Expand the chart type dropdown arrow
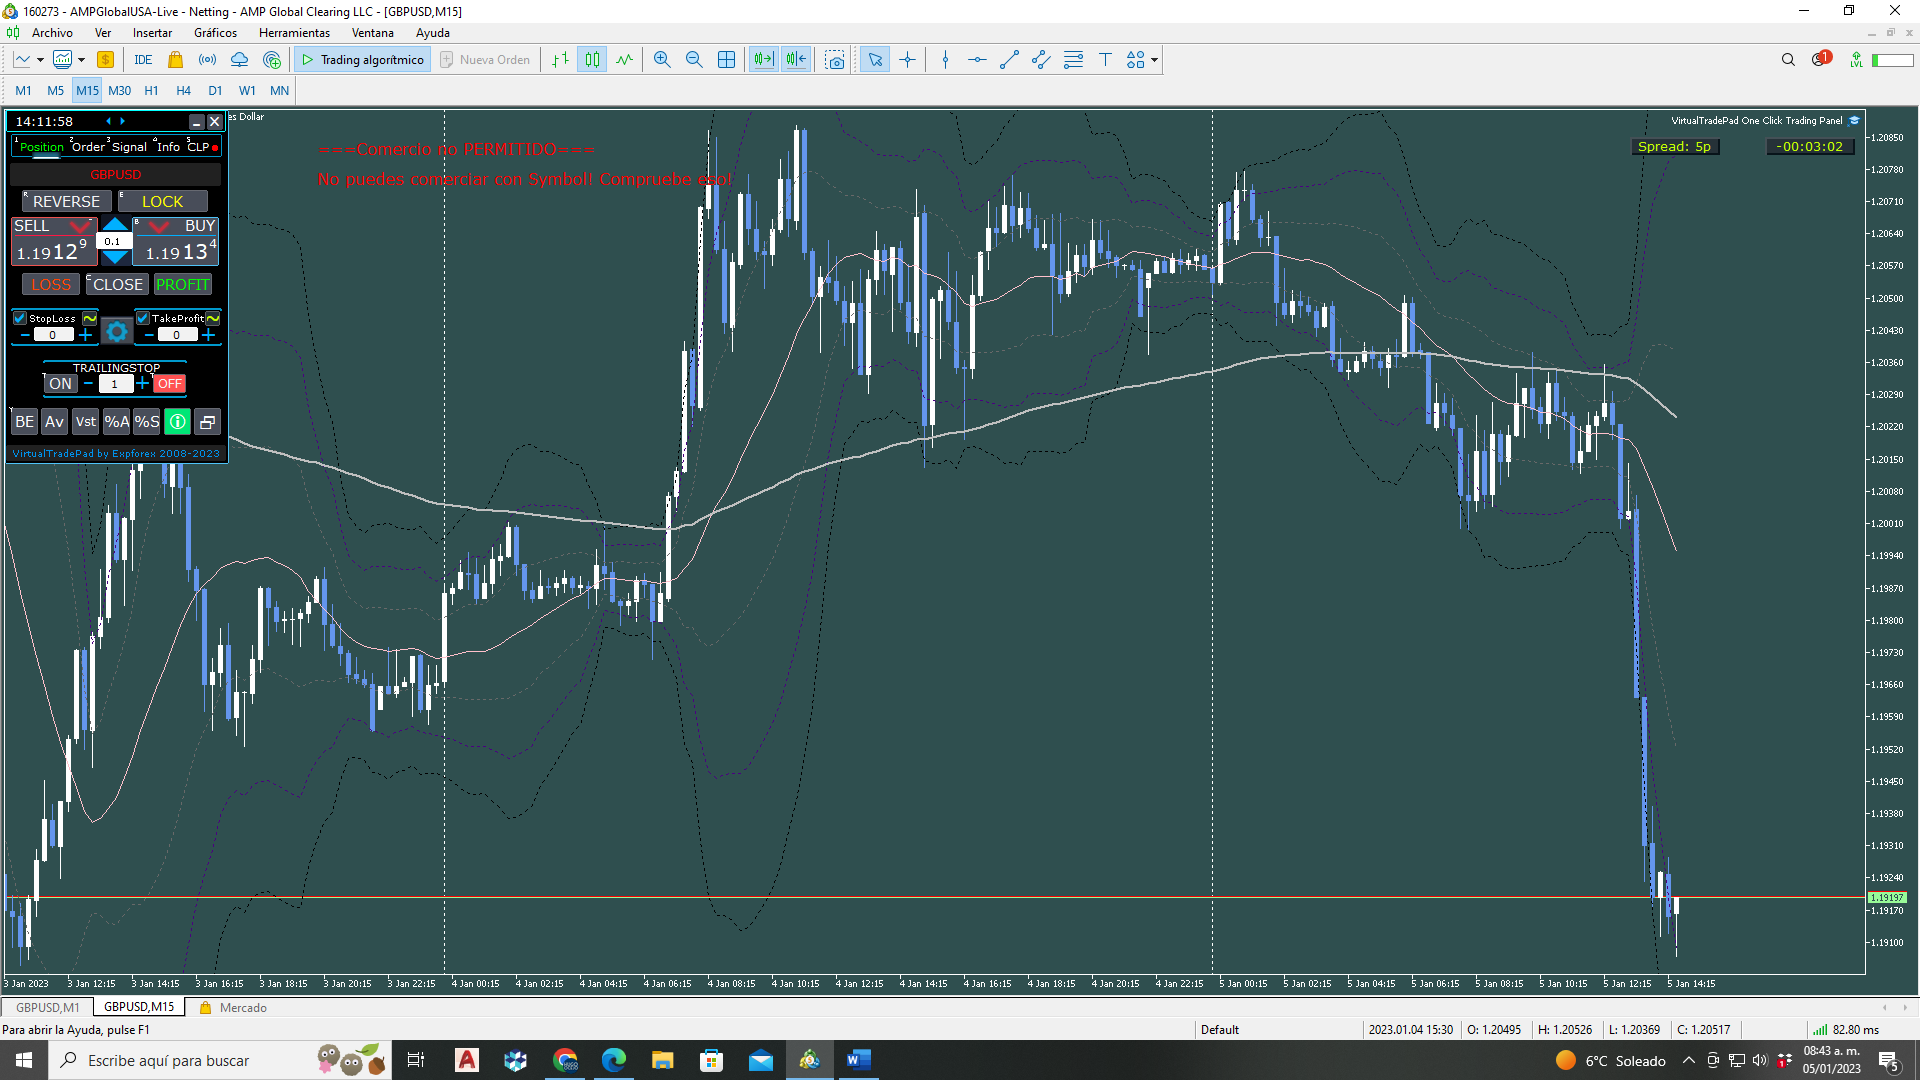 40,60
